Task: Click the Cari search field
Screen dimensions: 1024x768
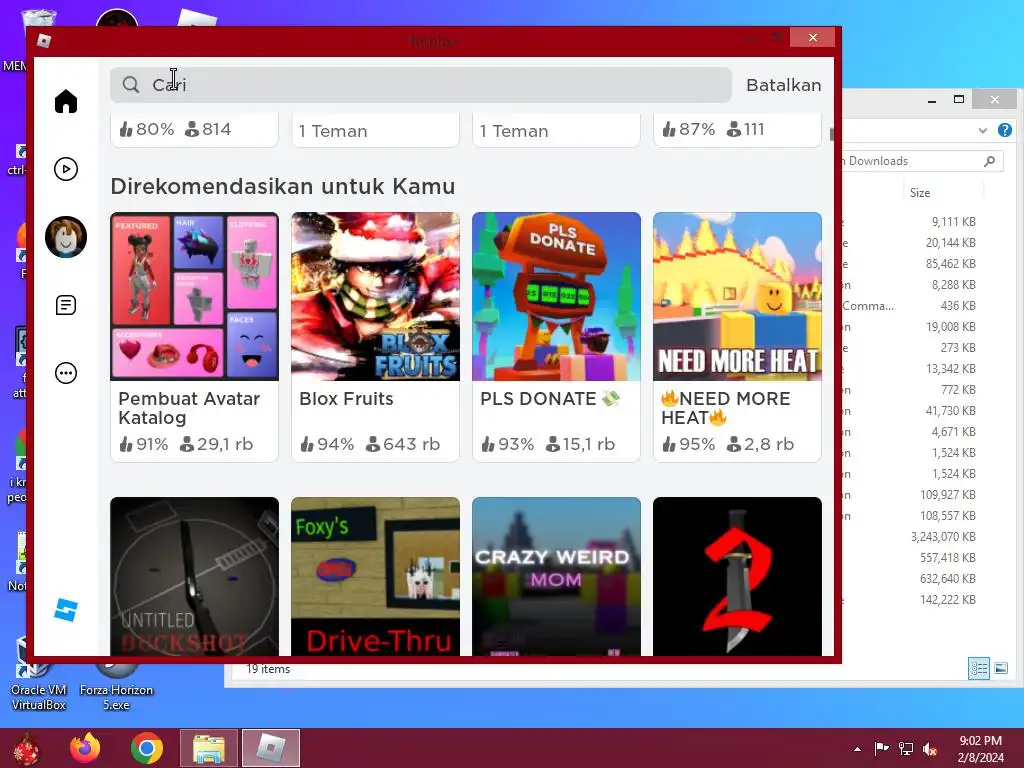Action: pyautogui.click(x=421, y=85)
